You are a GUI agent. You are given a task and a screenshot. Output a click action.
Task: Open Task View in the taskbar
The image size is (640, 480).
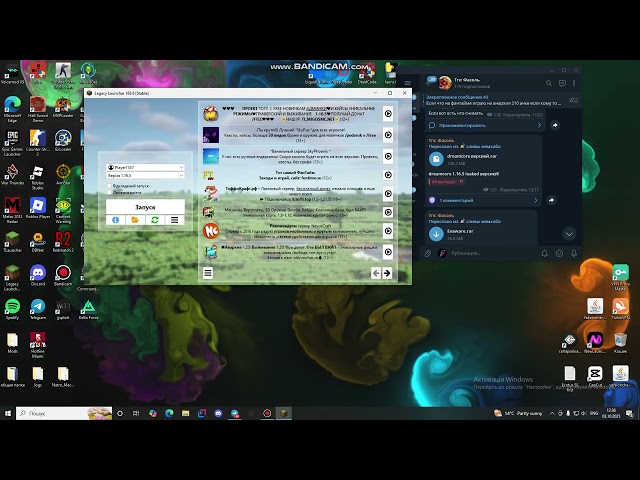(x=136, y=413)
